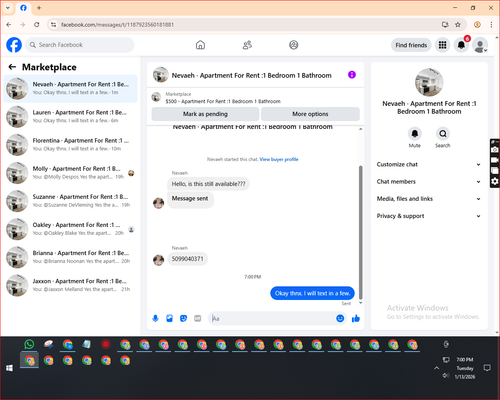Open the Groups icon in top navigation
Screen dimensions: 500x400
coord(294,45)
